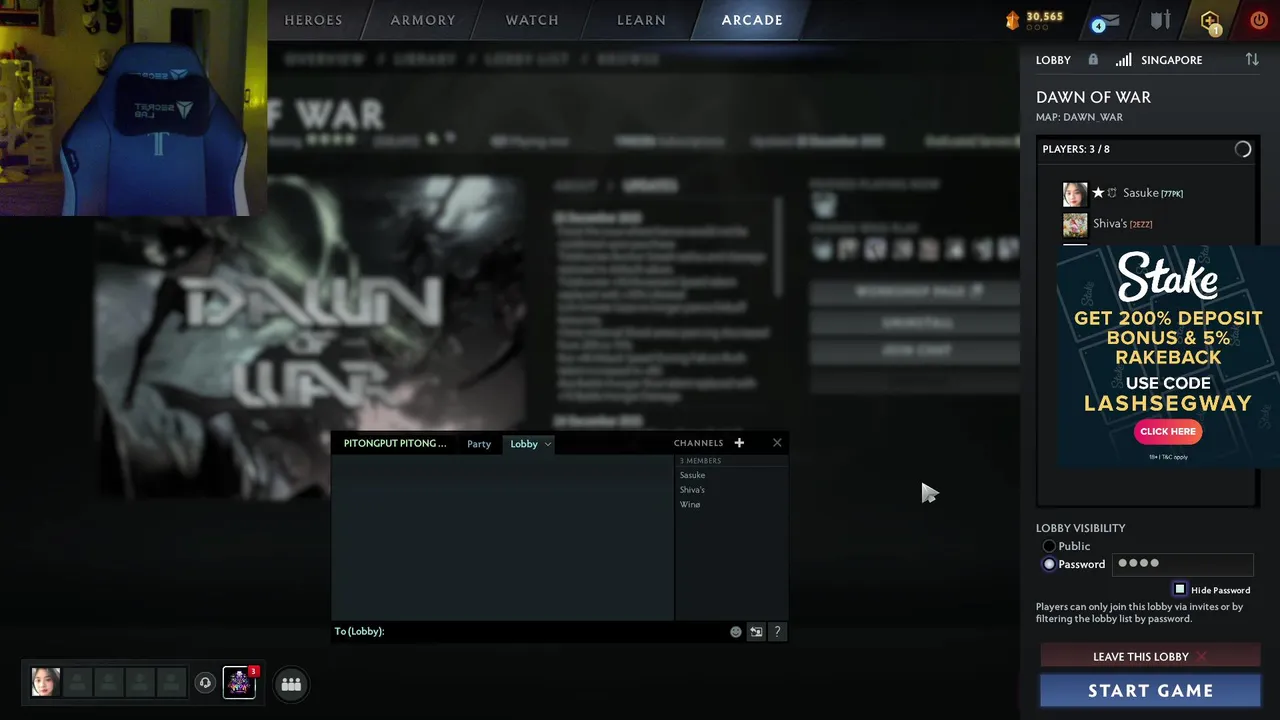This screenshot has width=1280, height=720.
Task: Switch to the PITONGPUT PITONG chat tab
Action: coord(395,443)
